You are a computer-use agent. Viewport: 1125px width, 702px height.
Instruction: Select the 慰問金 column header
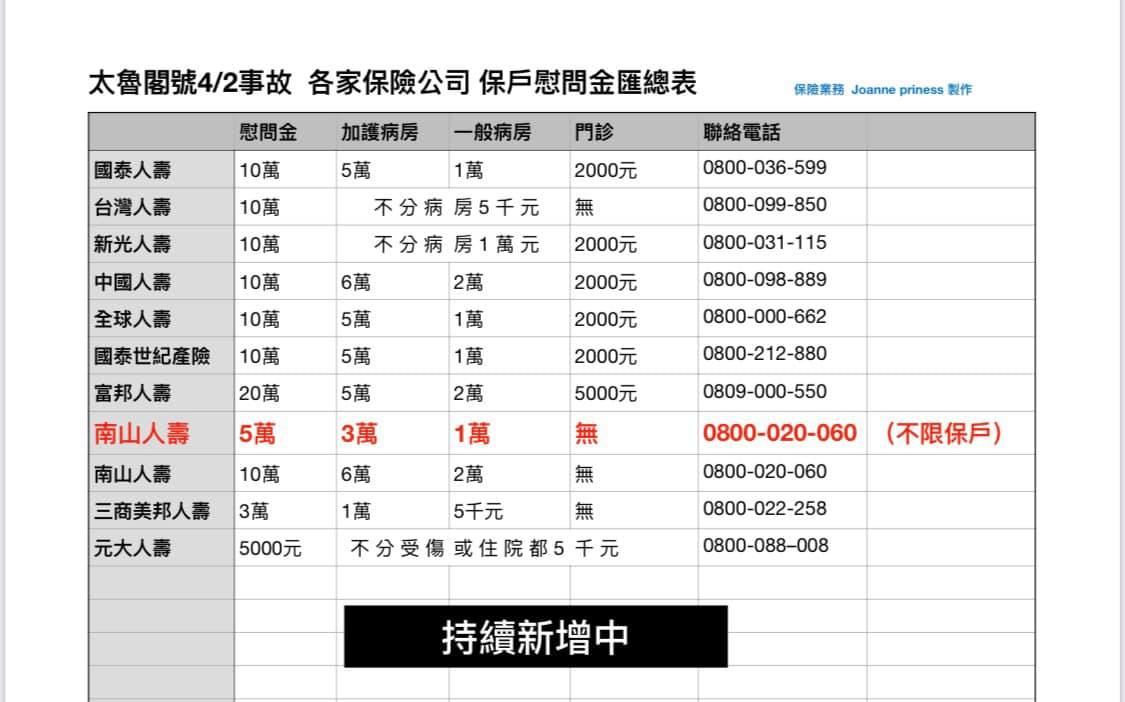(x=268, y=132)
